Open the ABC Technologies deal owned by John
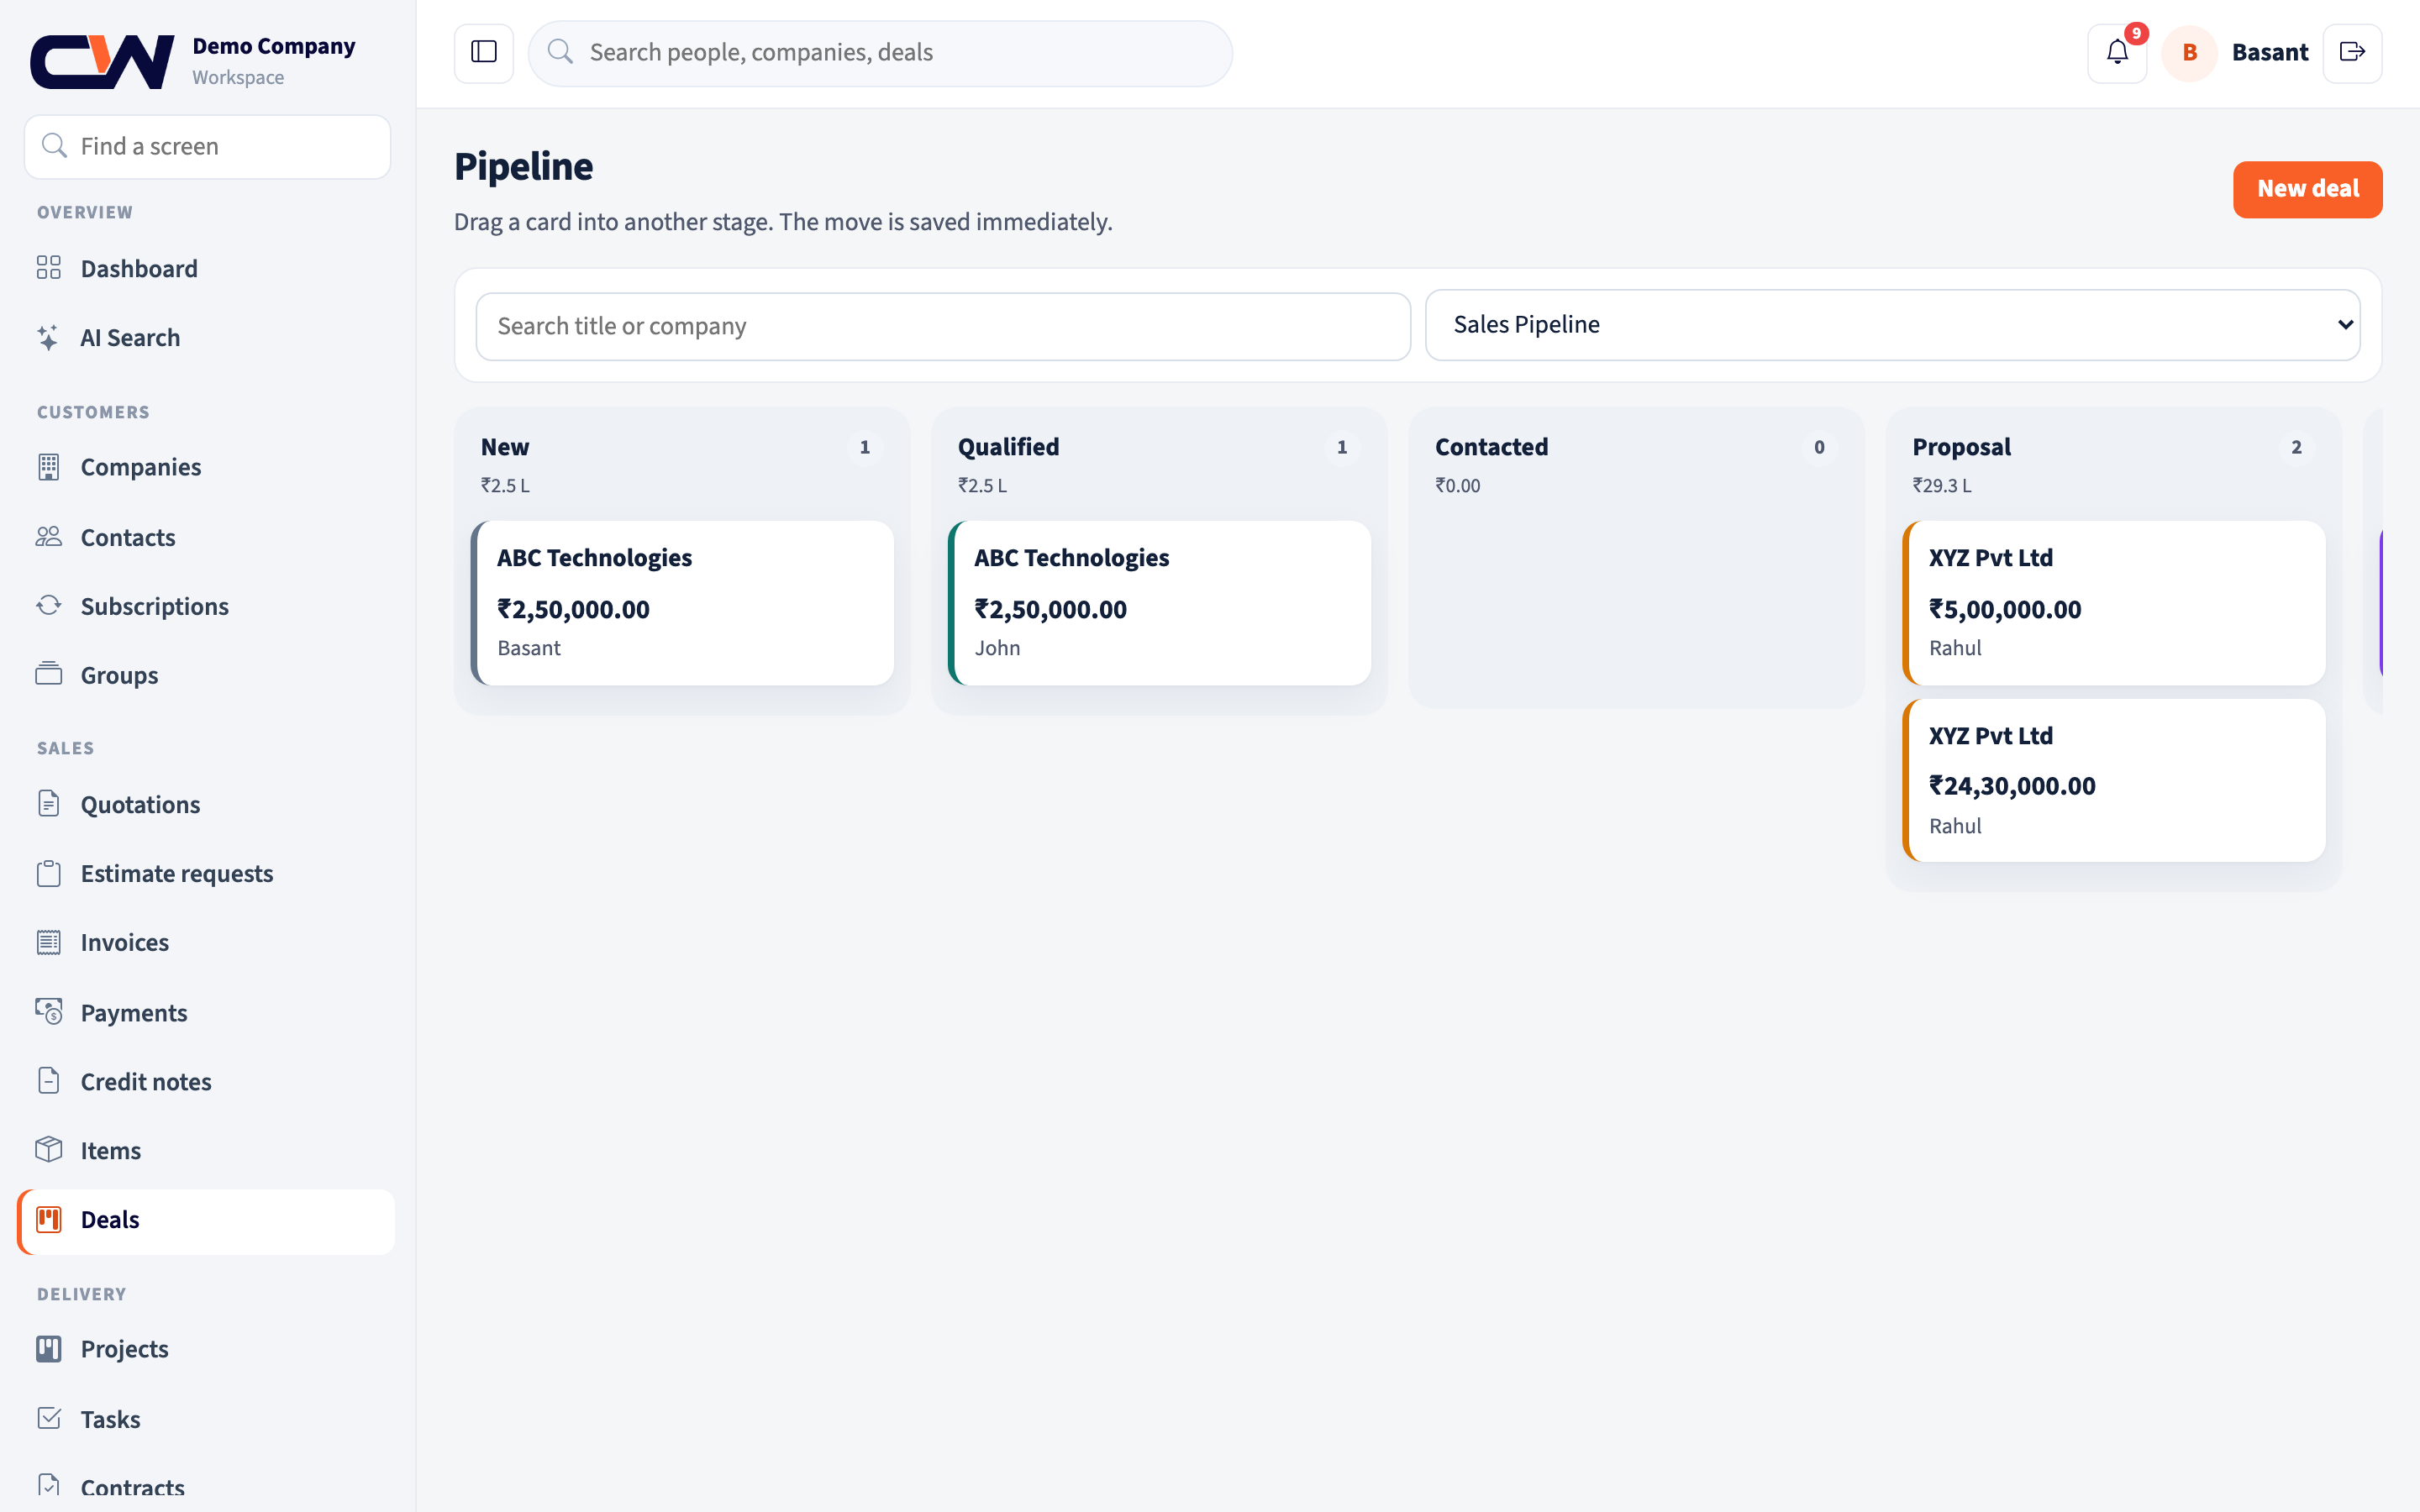Viewport: 2420px width, 1512px height. [1159, 602]
